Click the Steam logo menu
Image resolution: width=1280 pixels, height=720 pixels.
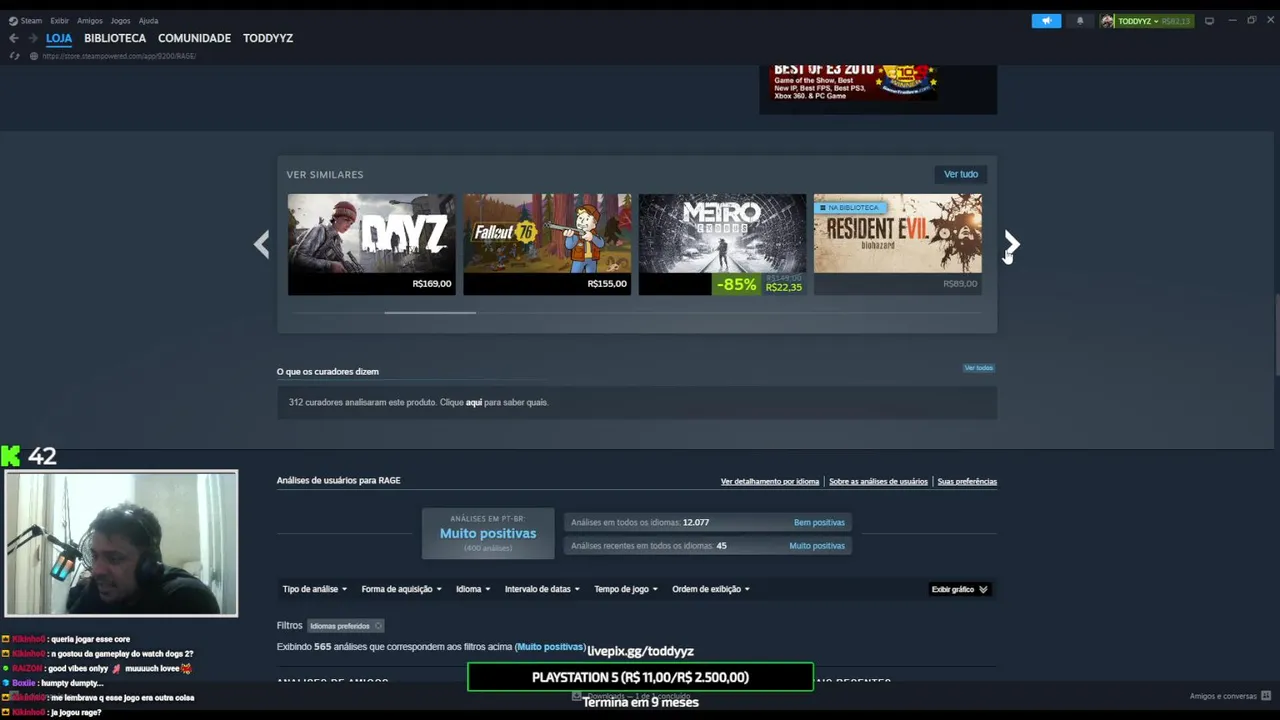click(x=26, y=20)
